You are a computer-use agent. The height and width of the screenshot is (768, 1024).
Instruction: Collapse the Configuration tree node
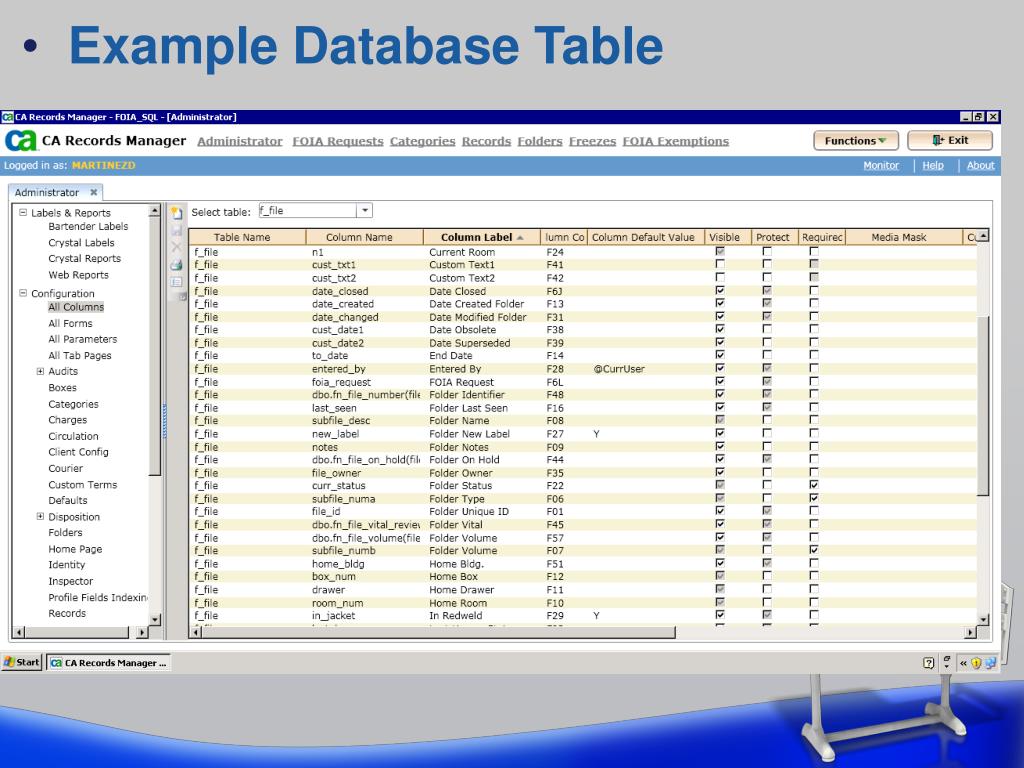(24, 293)
